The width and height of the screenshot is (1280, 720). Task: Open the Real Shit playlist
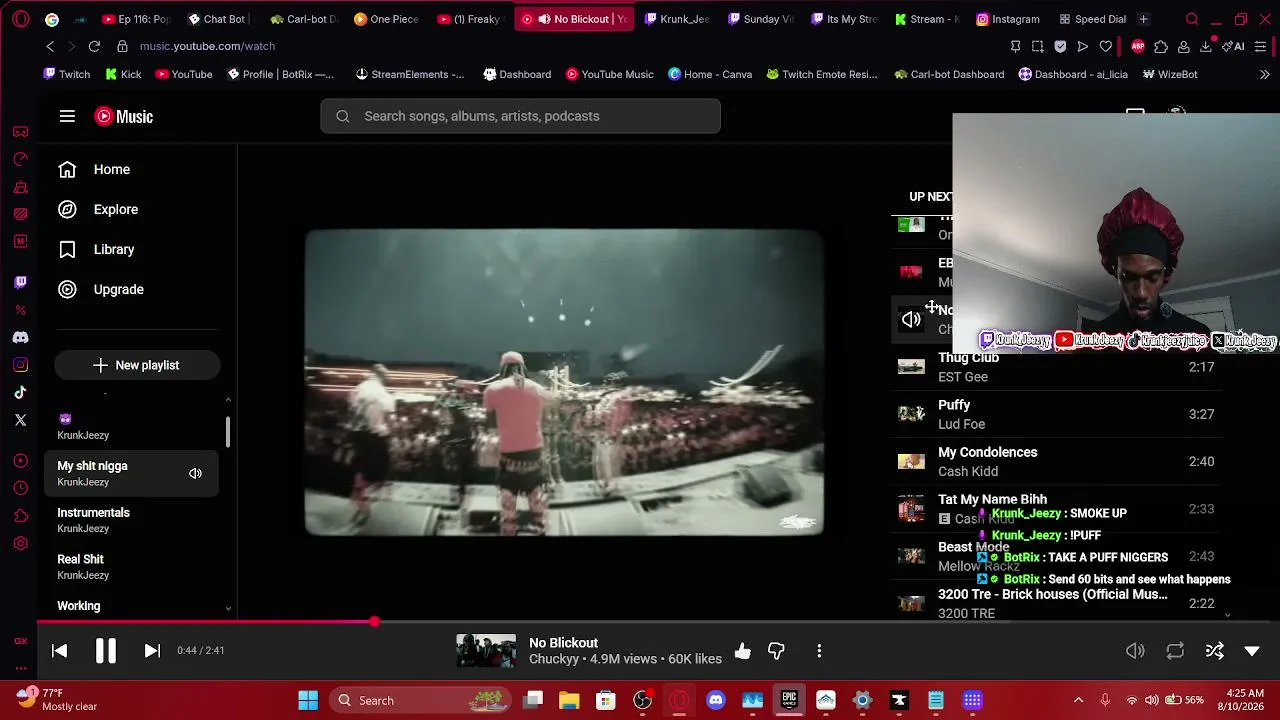[x=131, y=567]
